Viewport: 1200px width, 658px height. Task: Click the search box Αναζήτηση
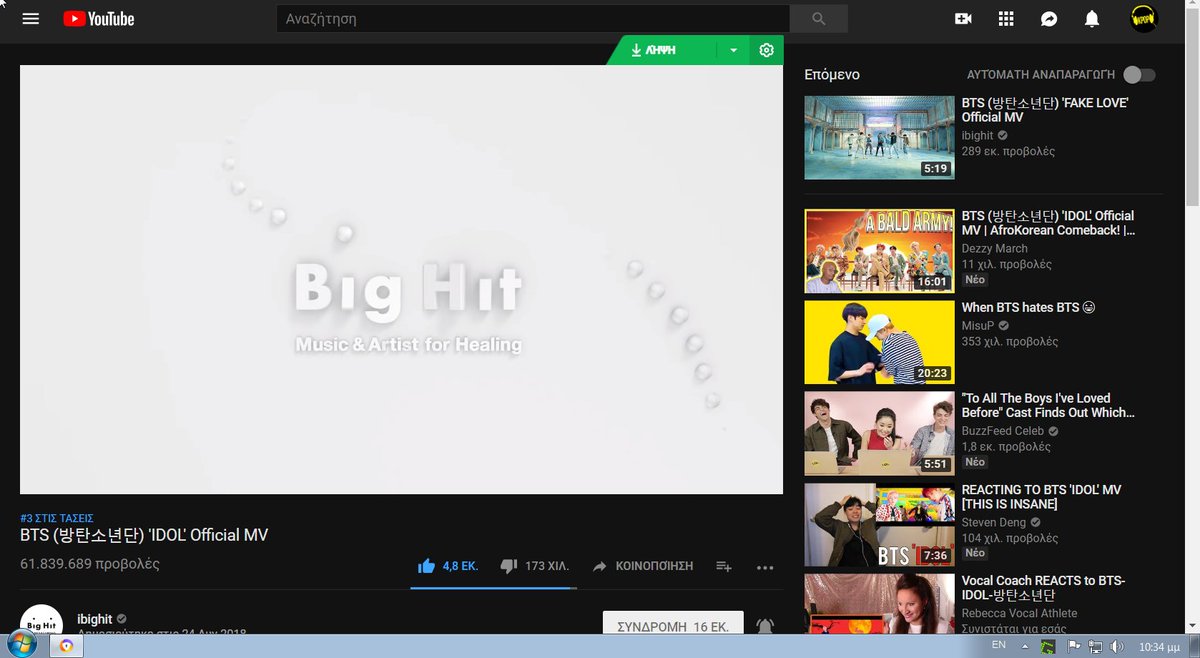coord(533,18)
